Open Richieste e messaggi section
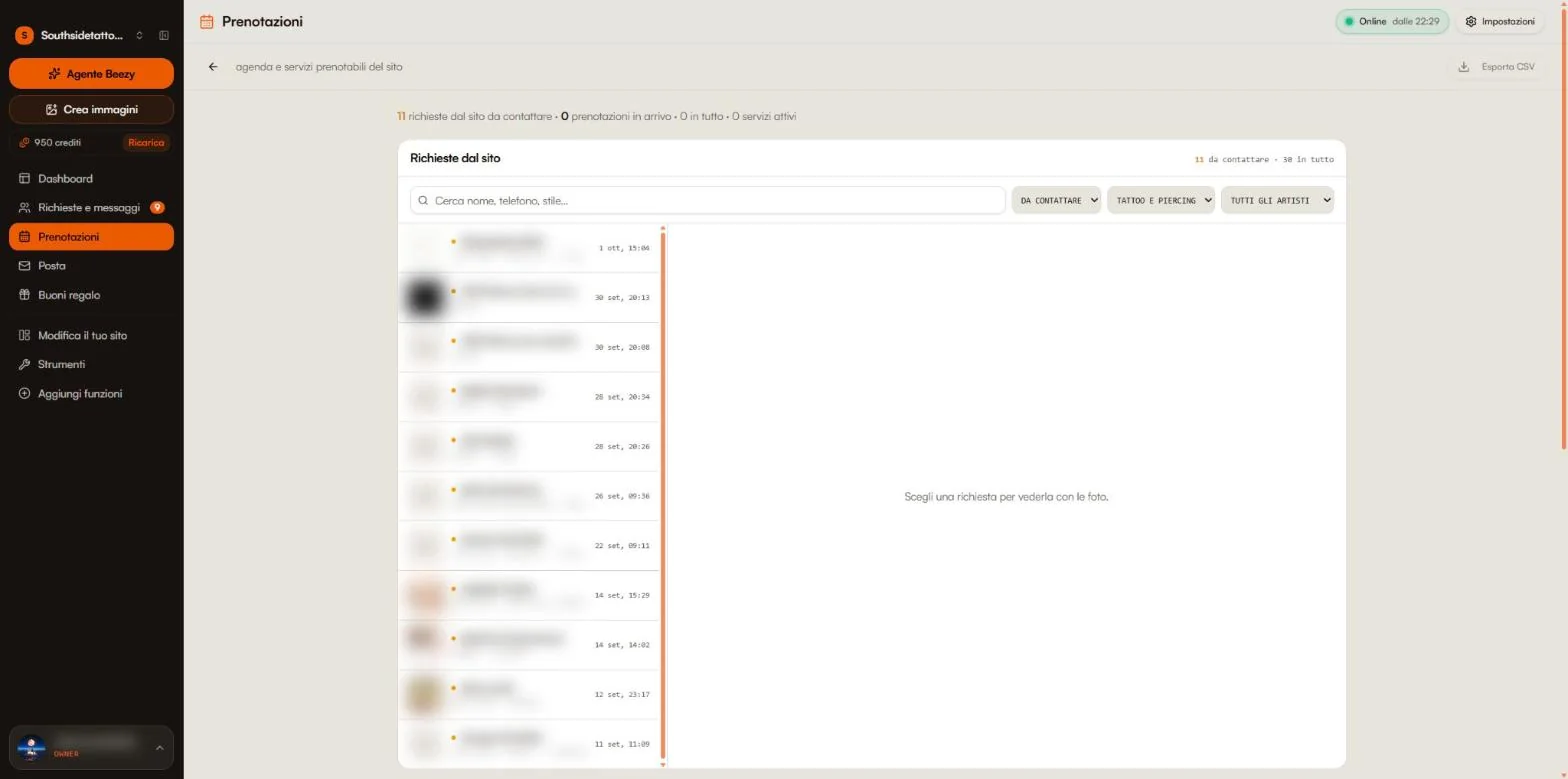This screenshot has height=779, width=1568. [91, 208]
